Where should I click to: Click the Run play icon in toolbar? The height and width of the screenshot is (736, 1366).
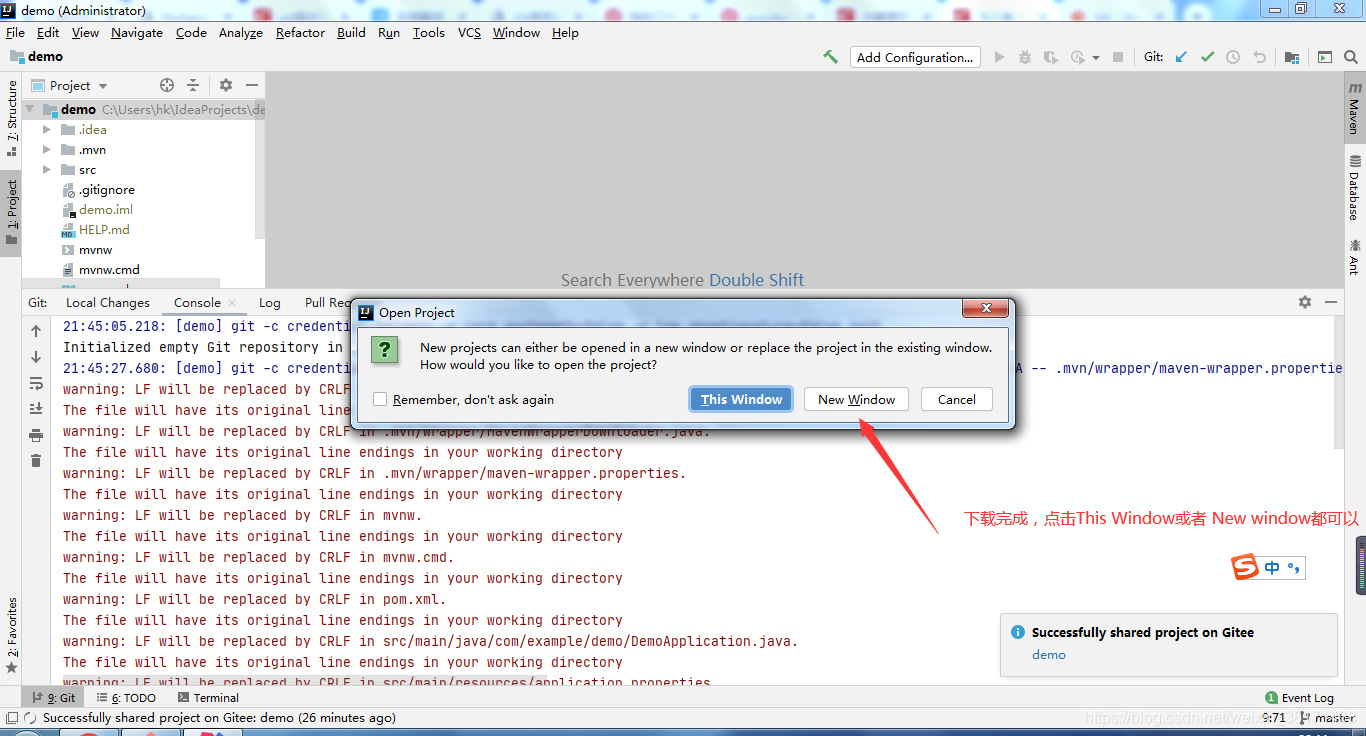tap(999, 57)
